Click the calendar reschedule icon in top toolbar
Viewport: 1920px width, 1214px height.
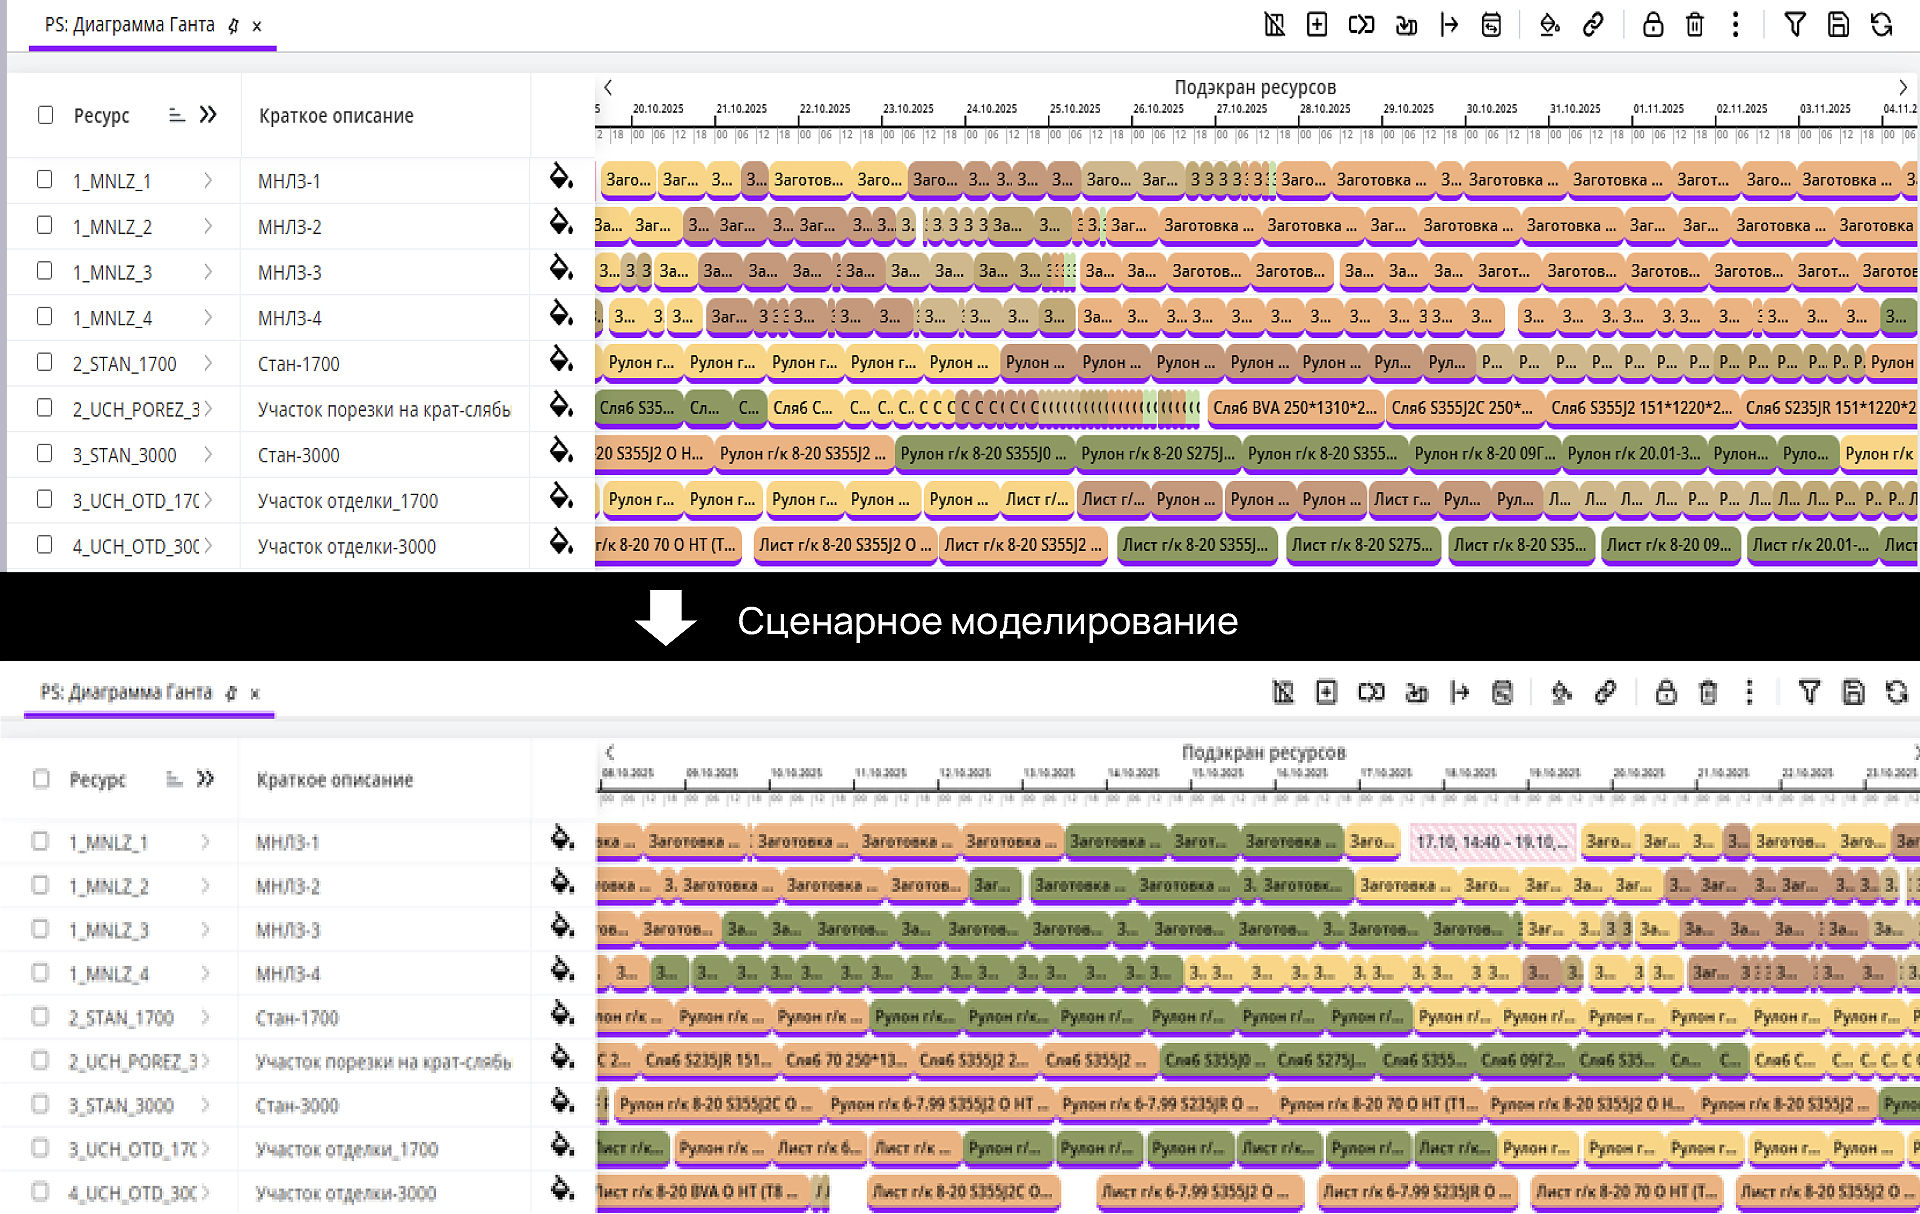tap(1491, 25)
